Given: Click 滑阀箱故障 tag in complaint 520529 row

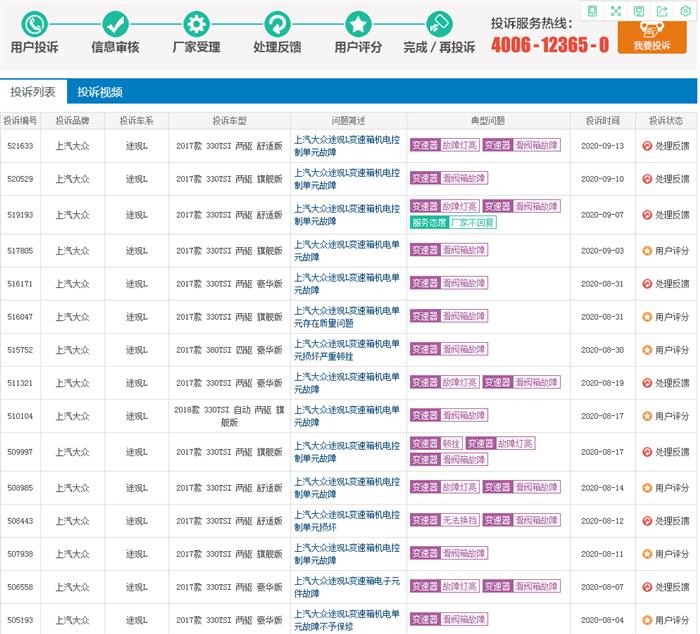Looking at the screenshot, I should 449,178.
